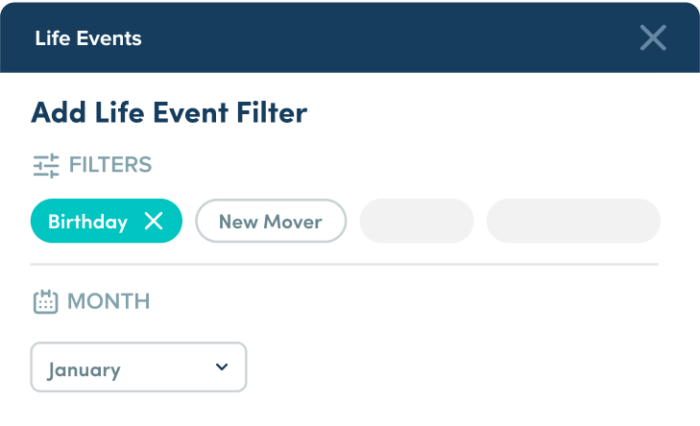Click empty space right of month dropdown

click(450, 368)
